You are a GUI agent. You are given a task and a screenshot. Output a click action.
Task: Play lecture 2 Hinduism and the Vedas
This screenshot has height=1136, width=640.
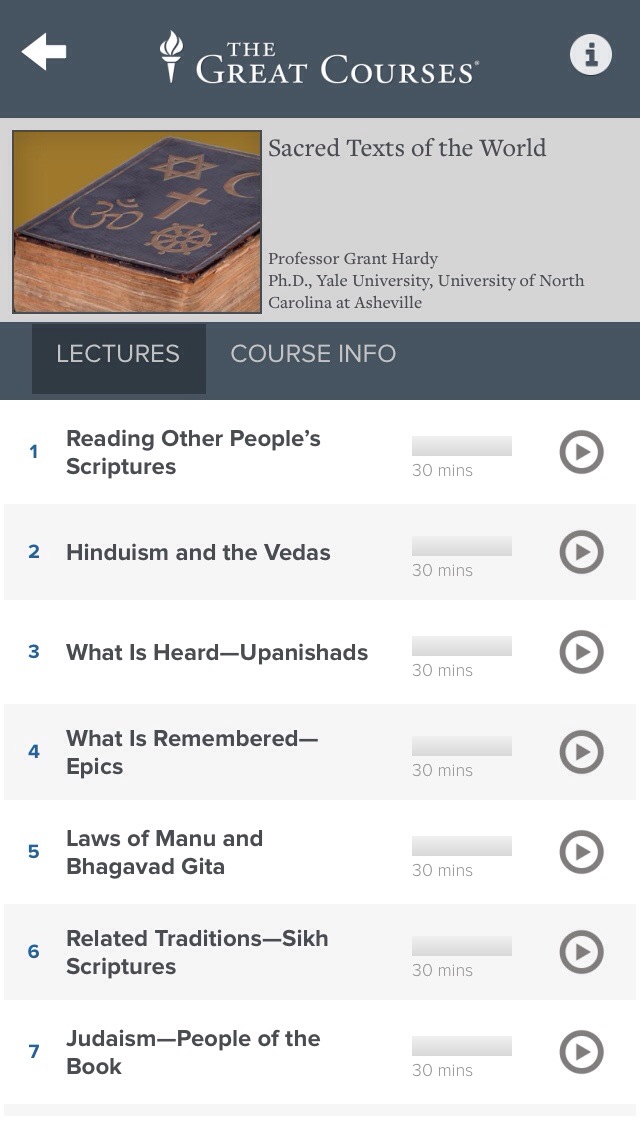pyautogui.click(x=581, y=552)
